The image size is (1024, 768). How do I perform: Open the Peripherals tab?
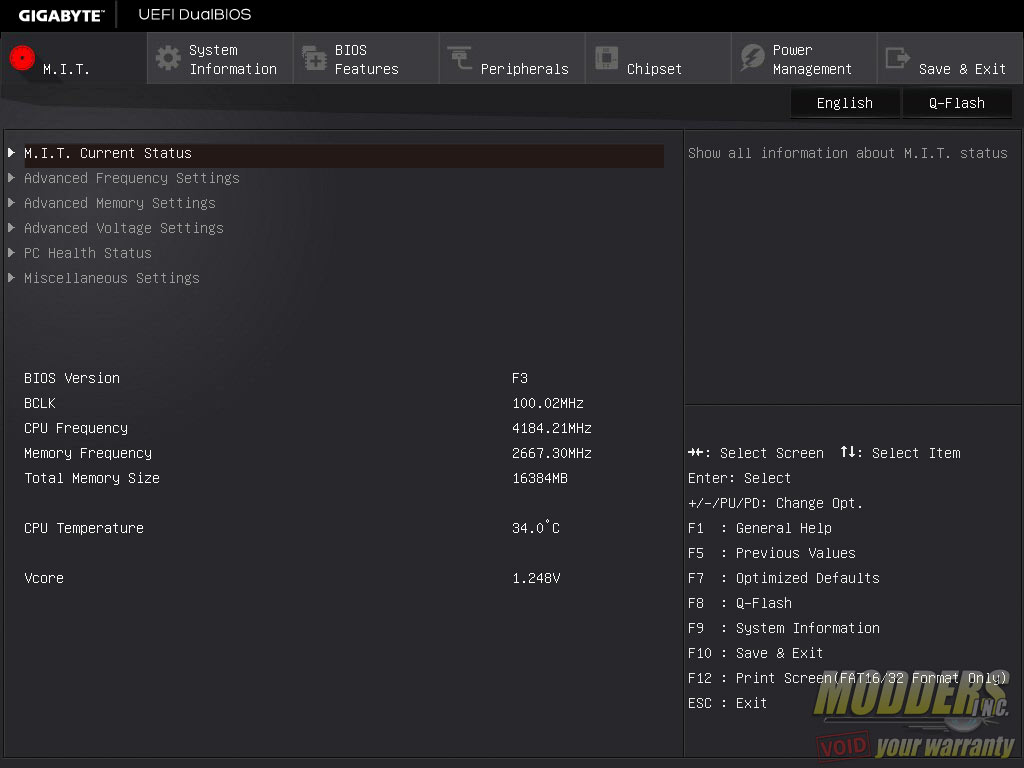click(x=512, y=59)
